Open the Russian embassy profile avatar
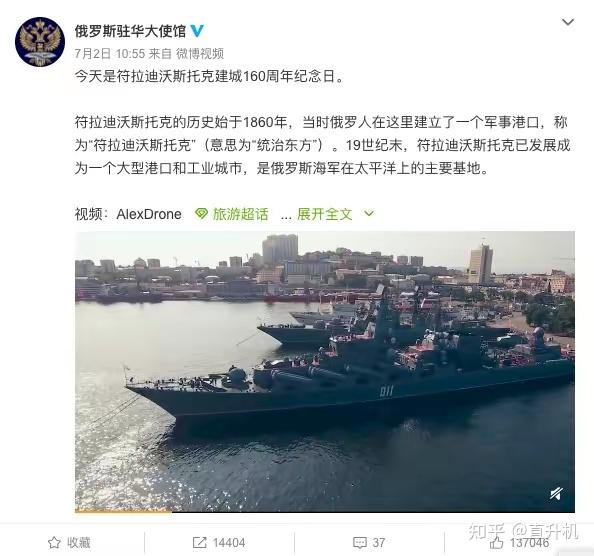Viewport: 594px width, 556px height. coord(40,42)
